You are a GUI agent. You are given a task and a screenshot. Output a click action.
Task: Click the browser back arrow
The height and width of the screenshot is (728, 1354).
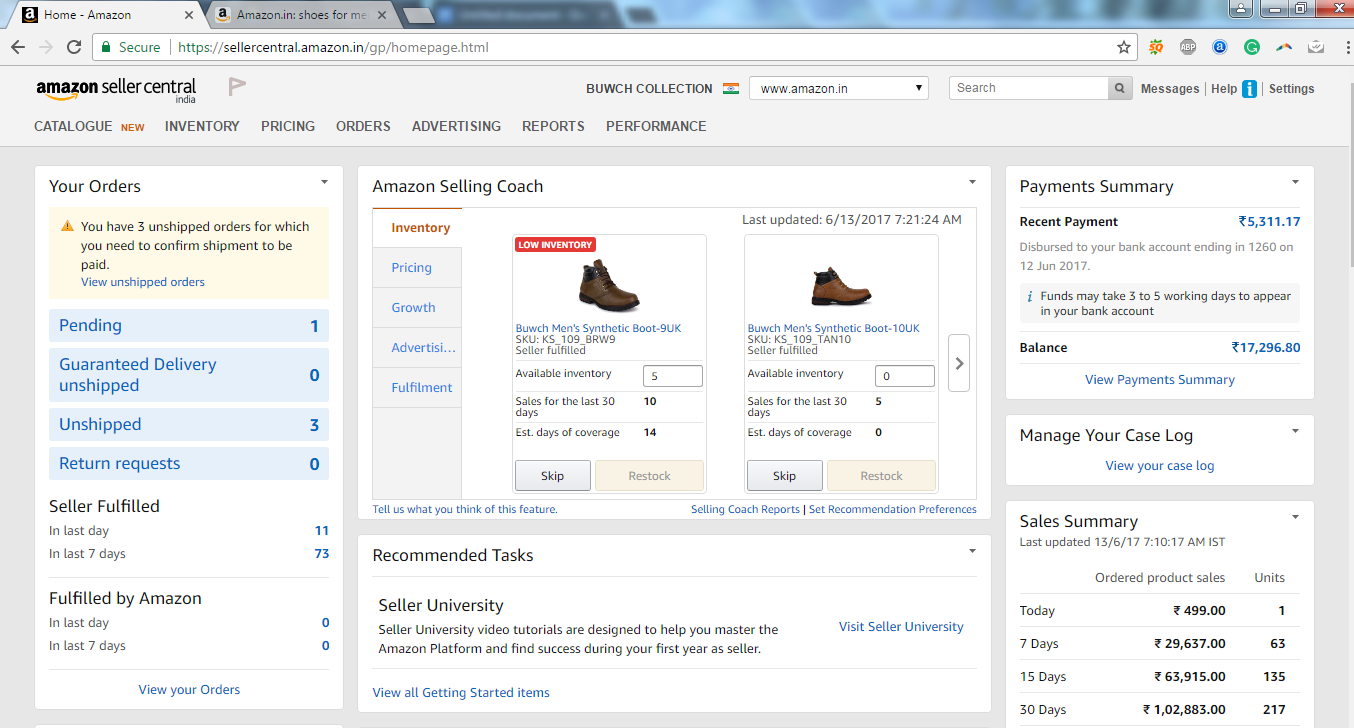18,47
